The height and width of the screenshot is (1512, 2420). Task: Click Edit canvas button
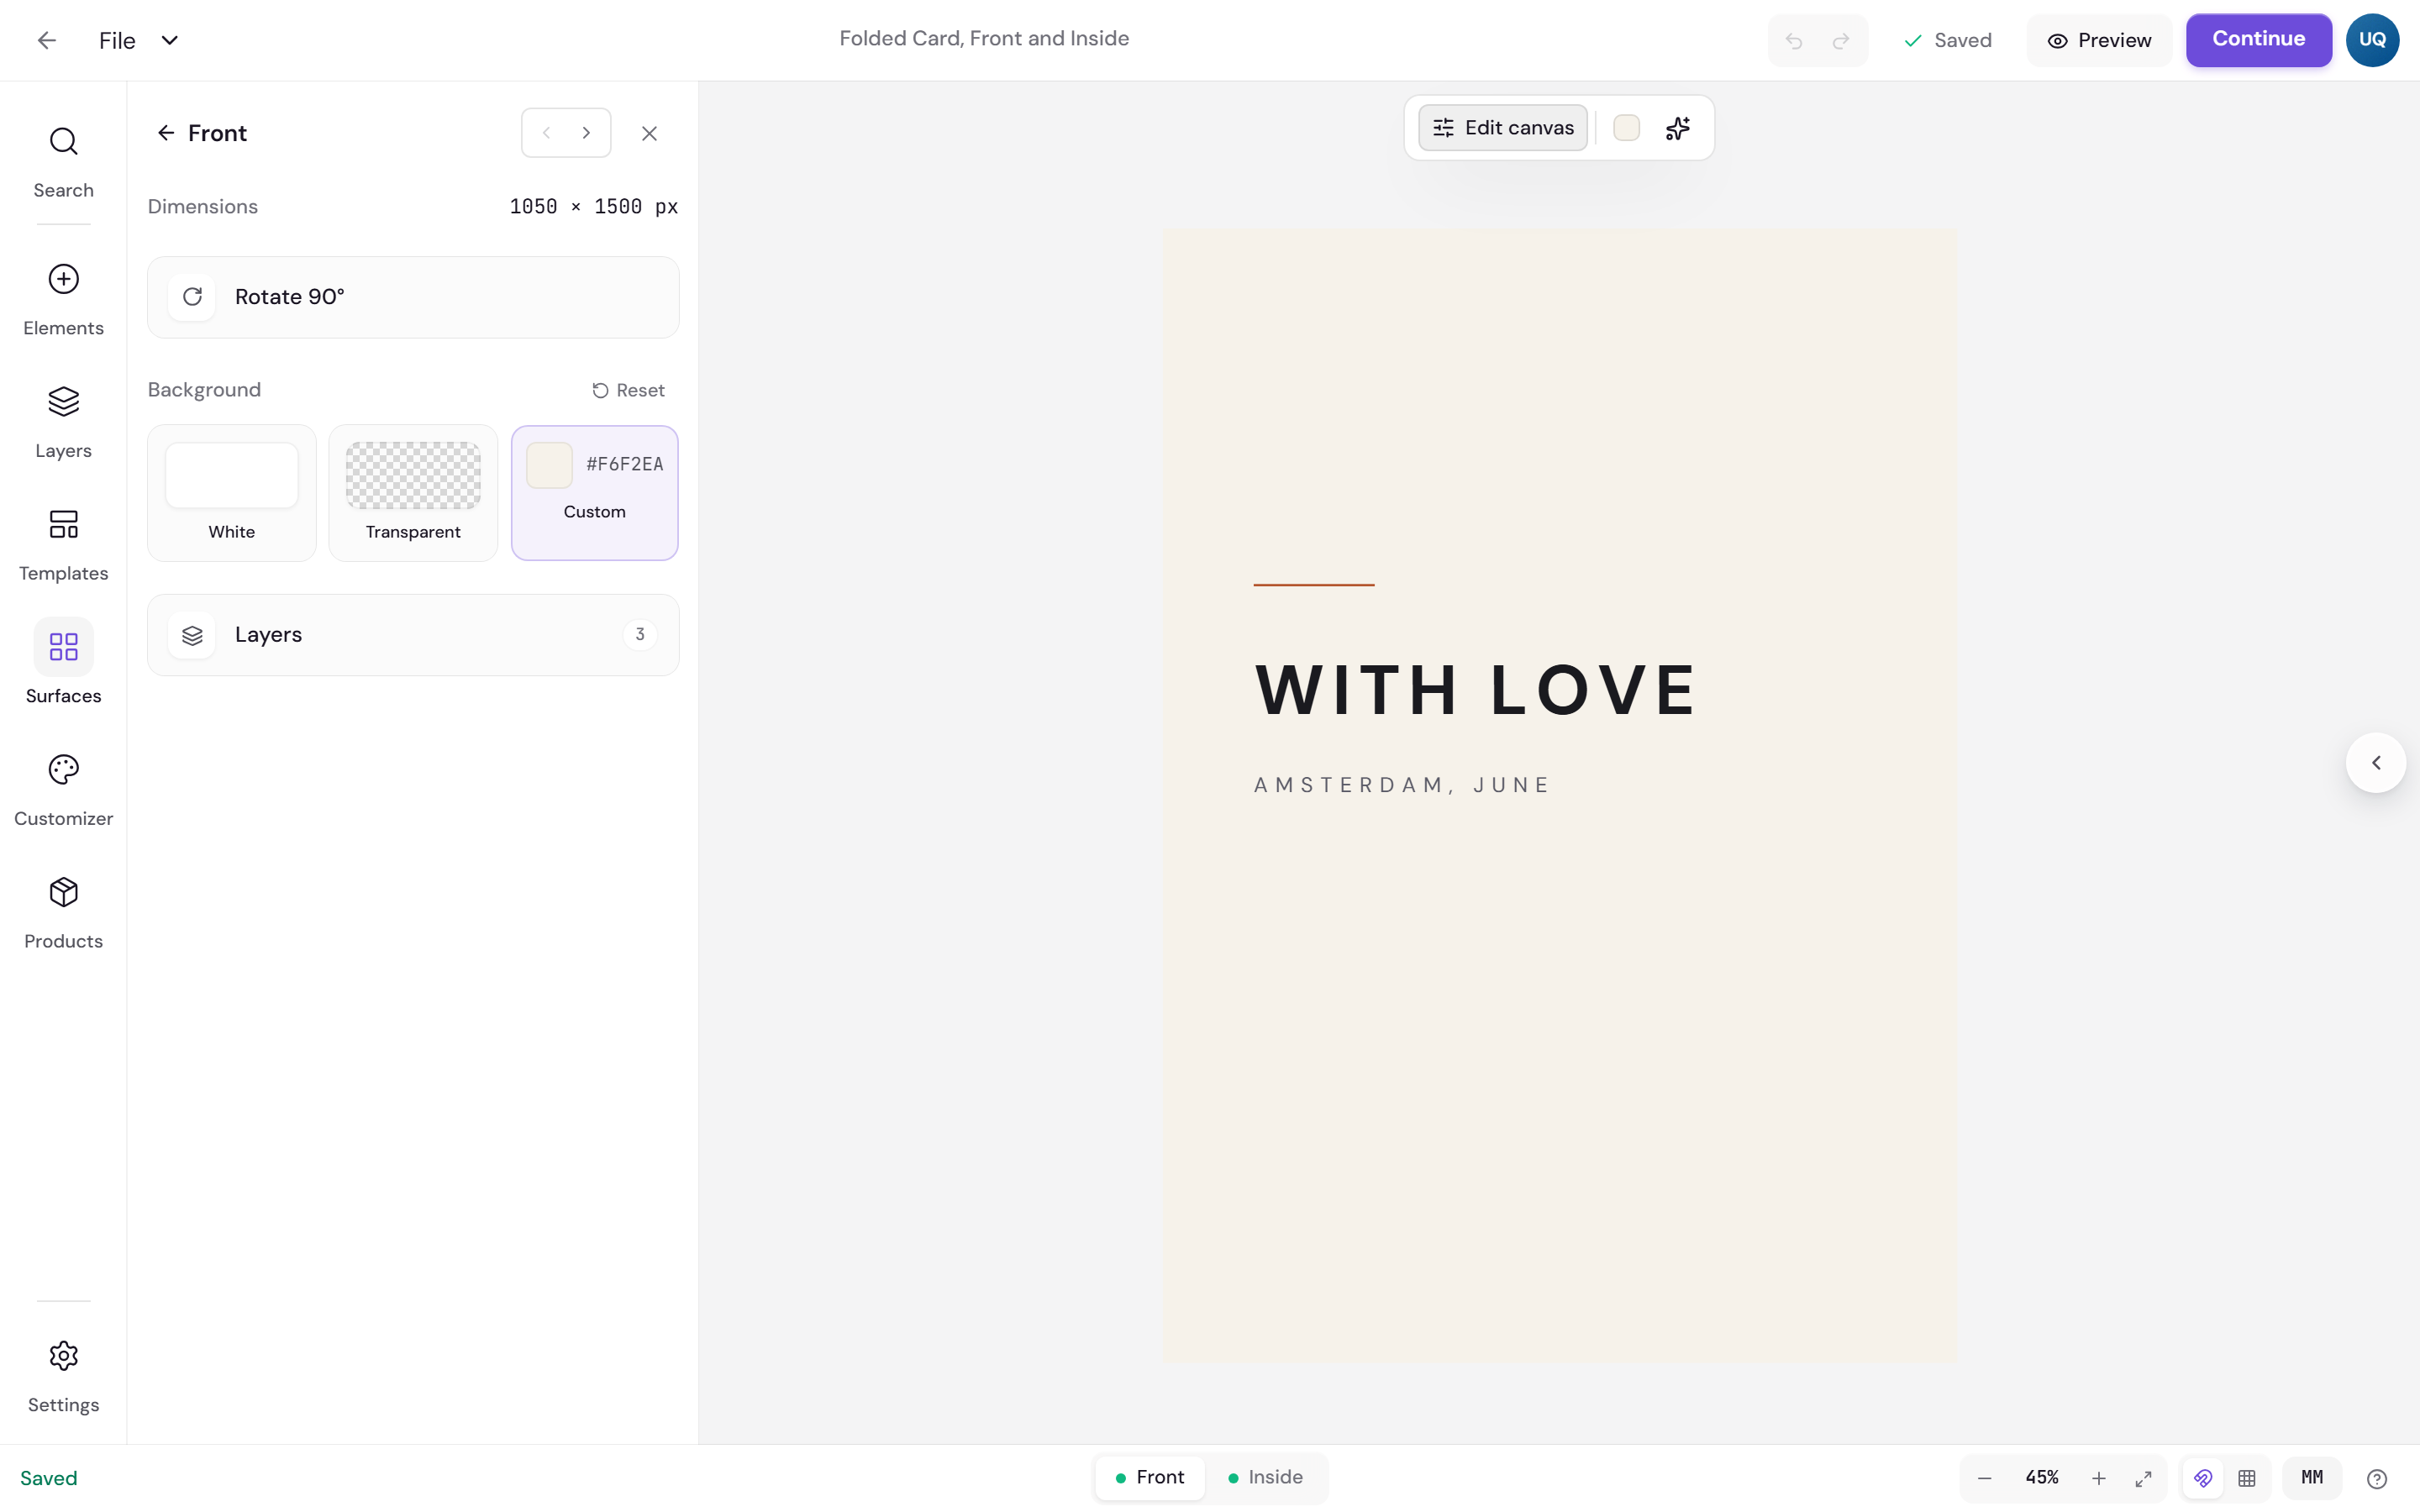[x=1503, y=128]
